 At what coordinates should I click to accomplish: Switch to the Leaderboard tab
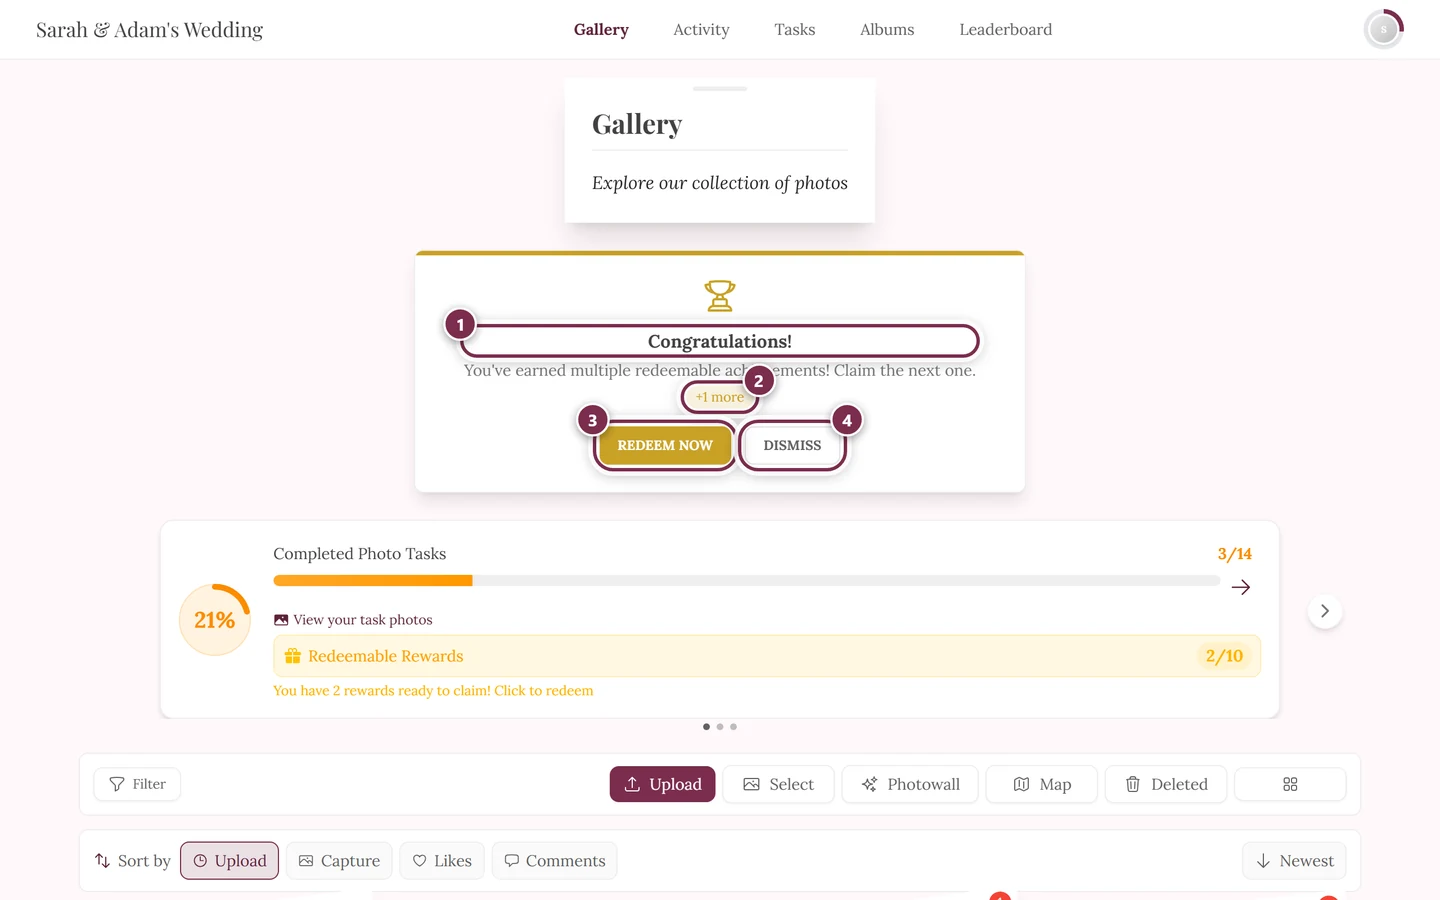coord(1005,29)
